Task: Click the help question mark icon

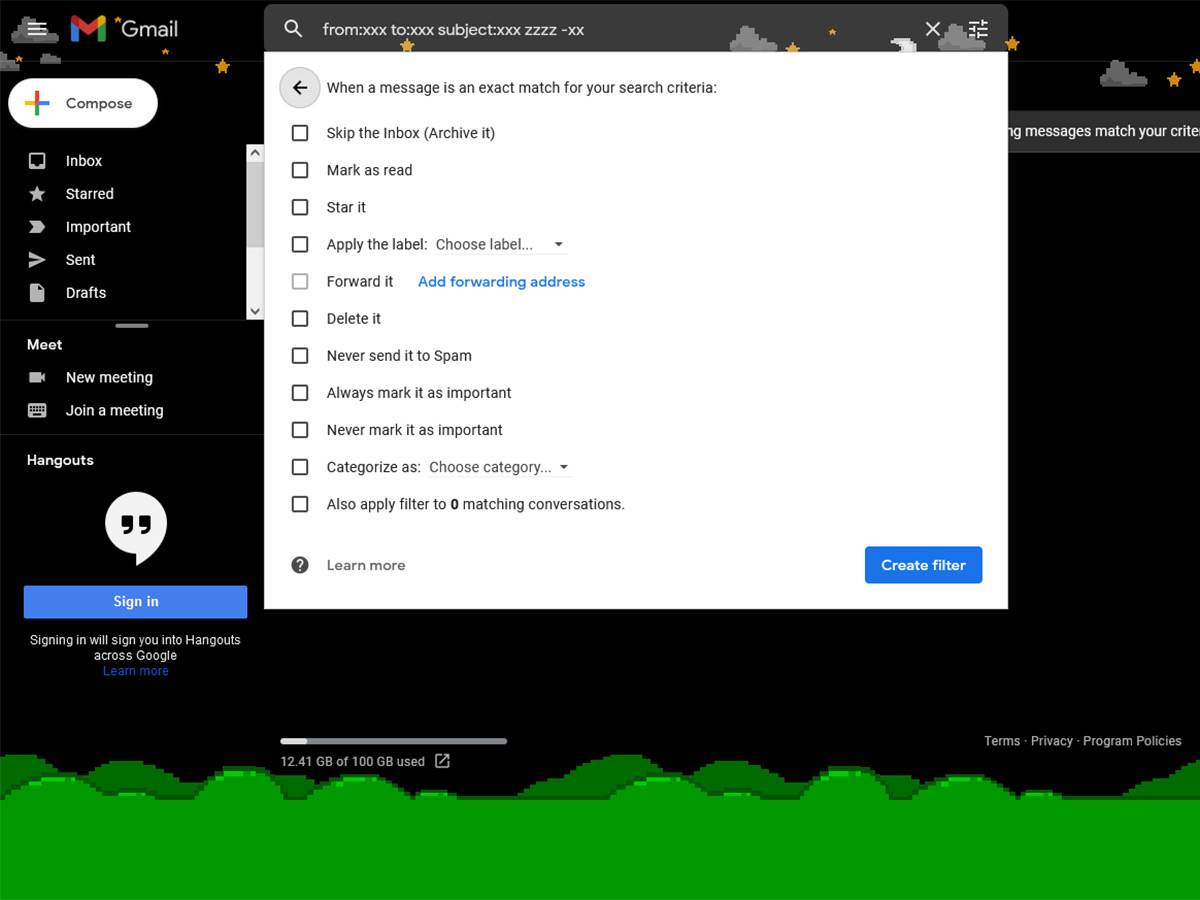Action: pyautogui.click(x=300, y=565)
